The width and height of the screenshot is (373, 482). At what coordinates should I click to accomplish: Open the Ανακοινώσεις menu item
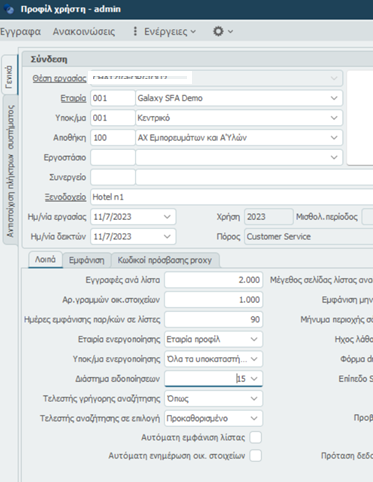(x=84, y=32)
